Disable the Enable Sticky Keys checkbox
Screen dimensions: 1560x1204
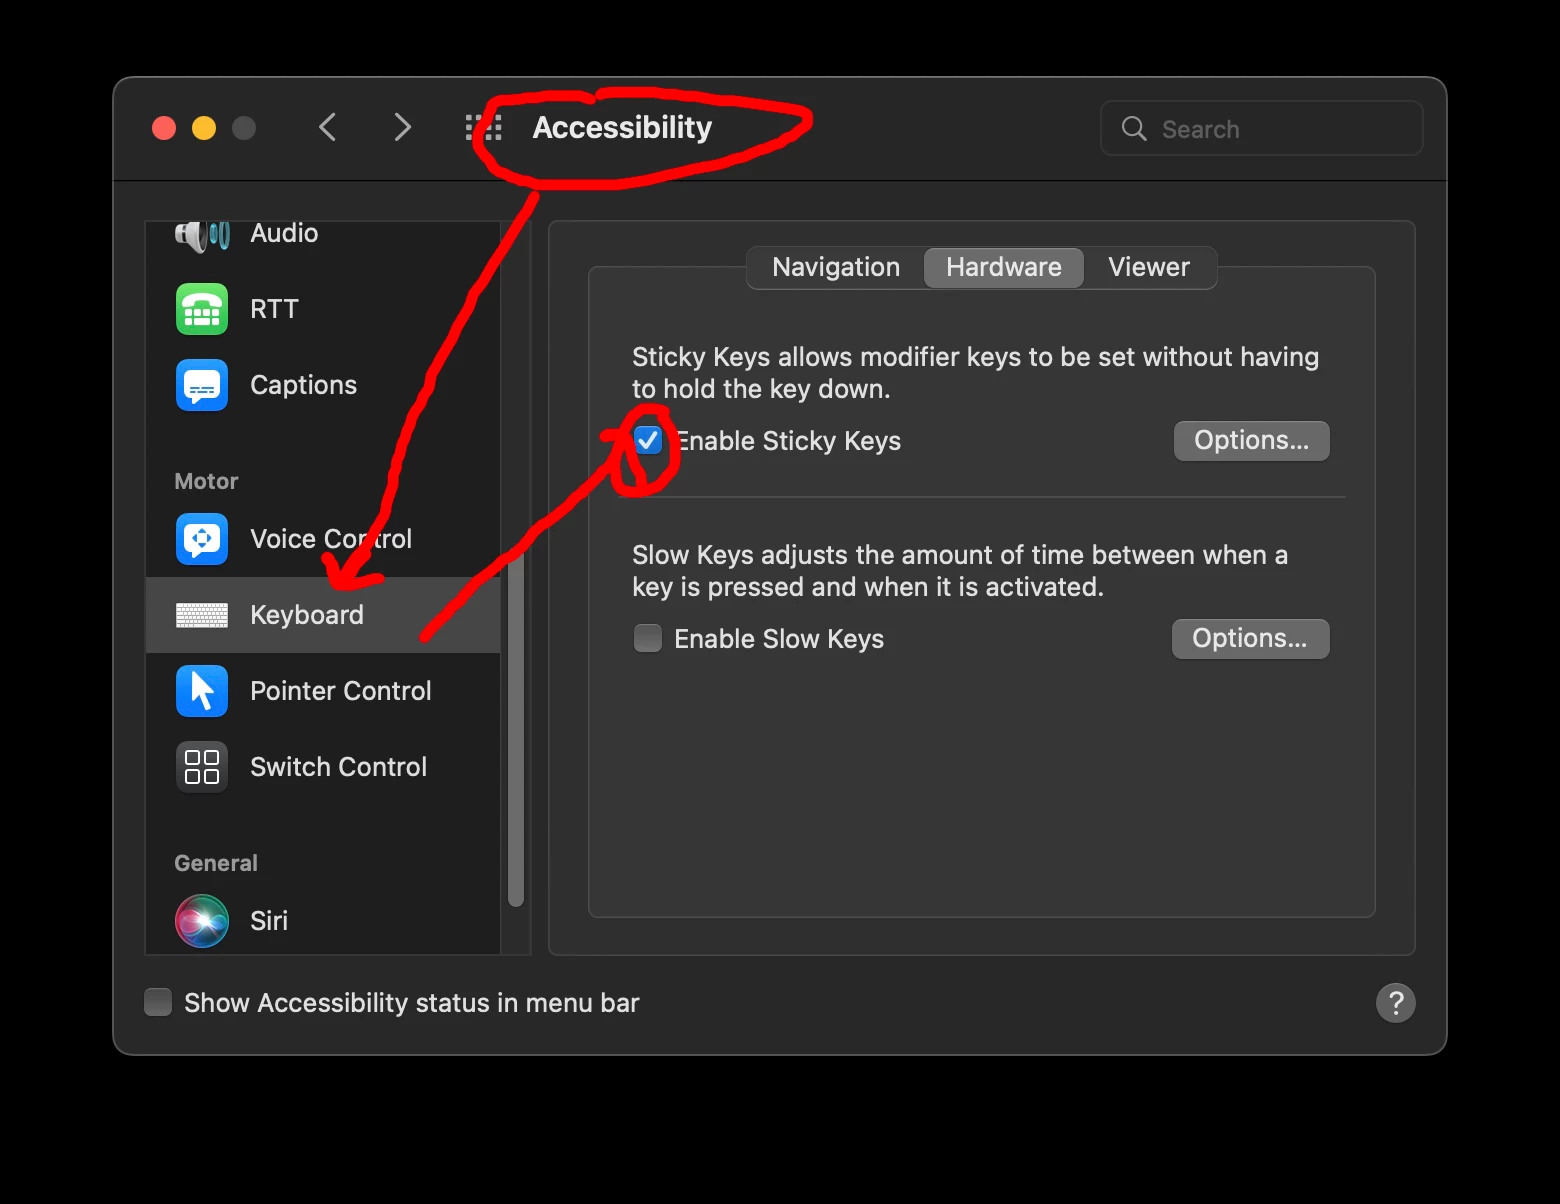coord(648,440)
